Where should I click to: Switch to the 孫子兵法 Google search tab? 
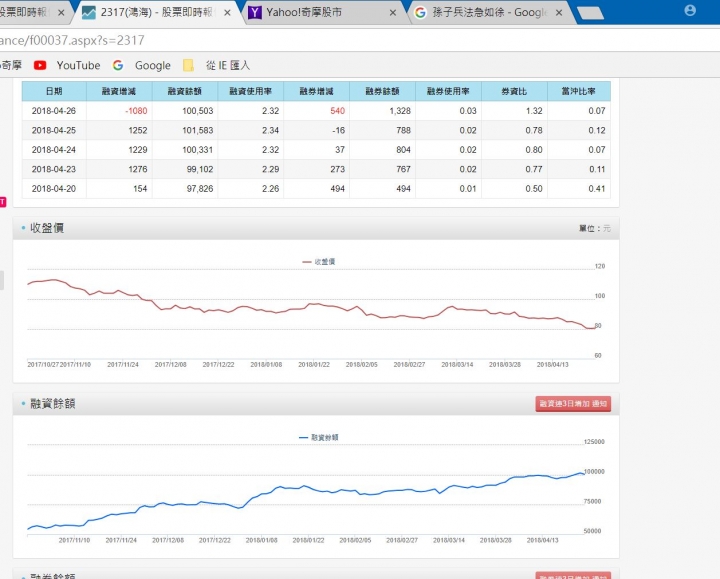pyautogui.click(x=482, y=13)
